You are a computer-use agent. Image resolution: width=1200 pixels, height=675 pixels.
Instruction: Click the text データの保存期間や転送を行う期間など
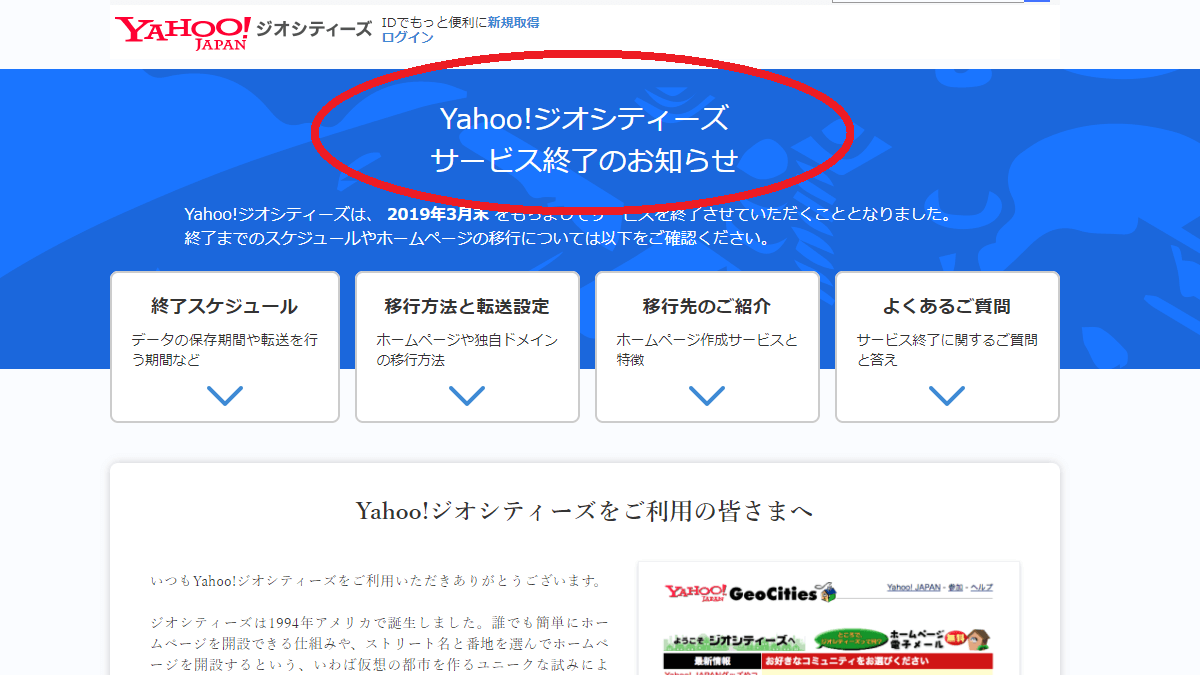[225, 350]
